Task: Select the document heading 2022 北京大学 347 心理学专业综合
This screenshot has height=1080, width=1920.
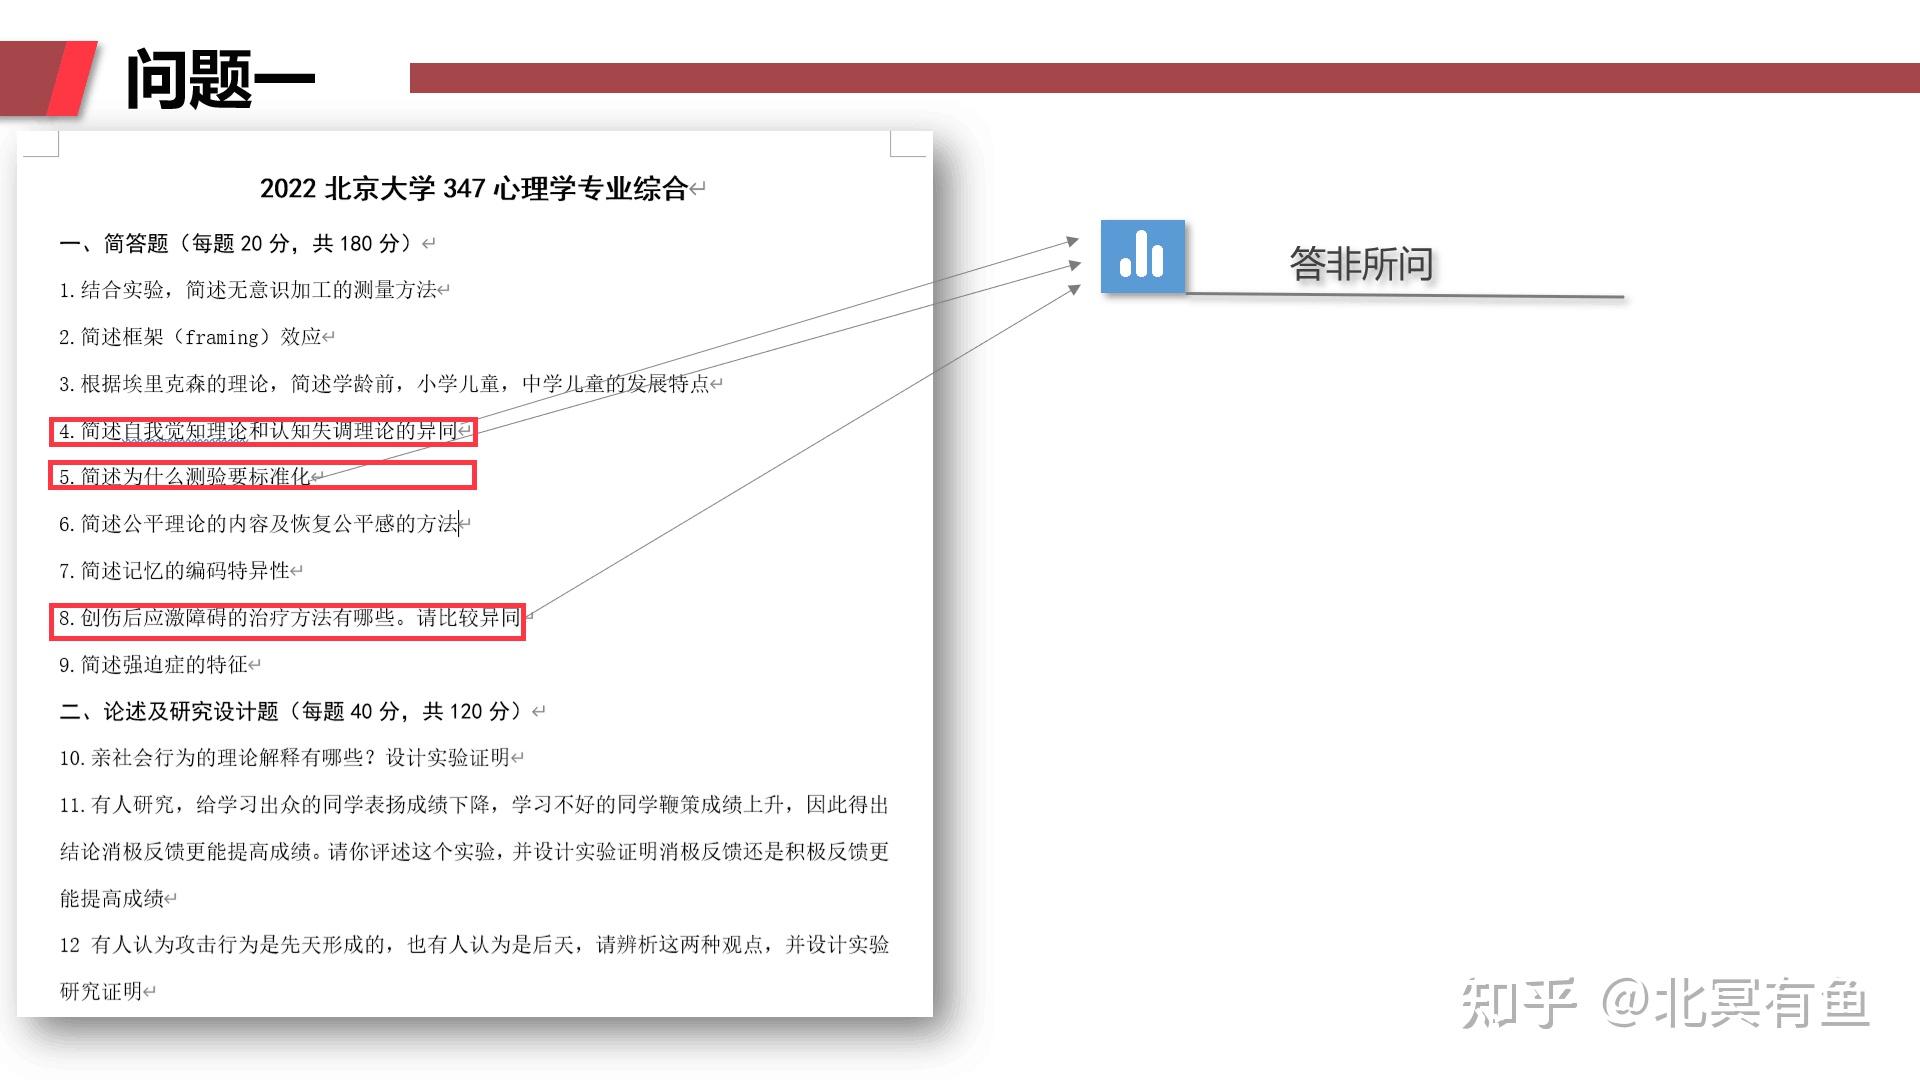Action: [x=480, y=187]
